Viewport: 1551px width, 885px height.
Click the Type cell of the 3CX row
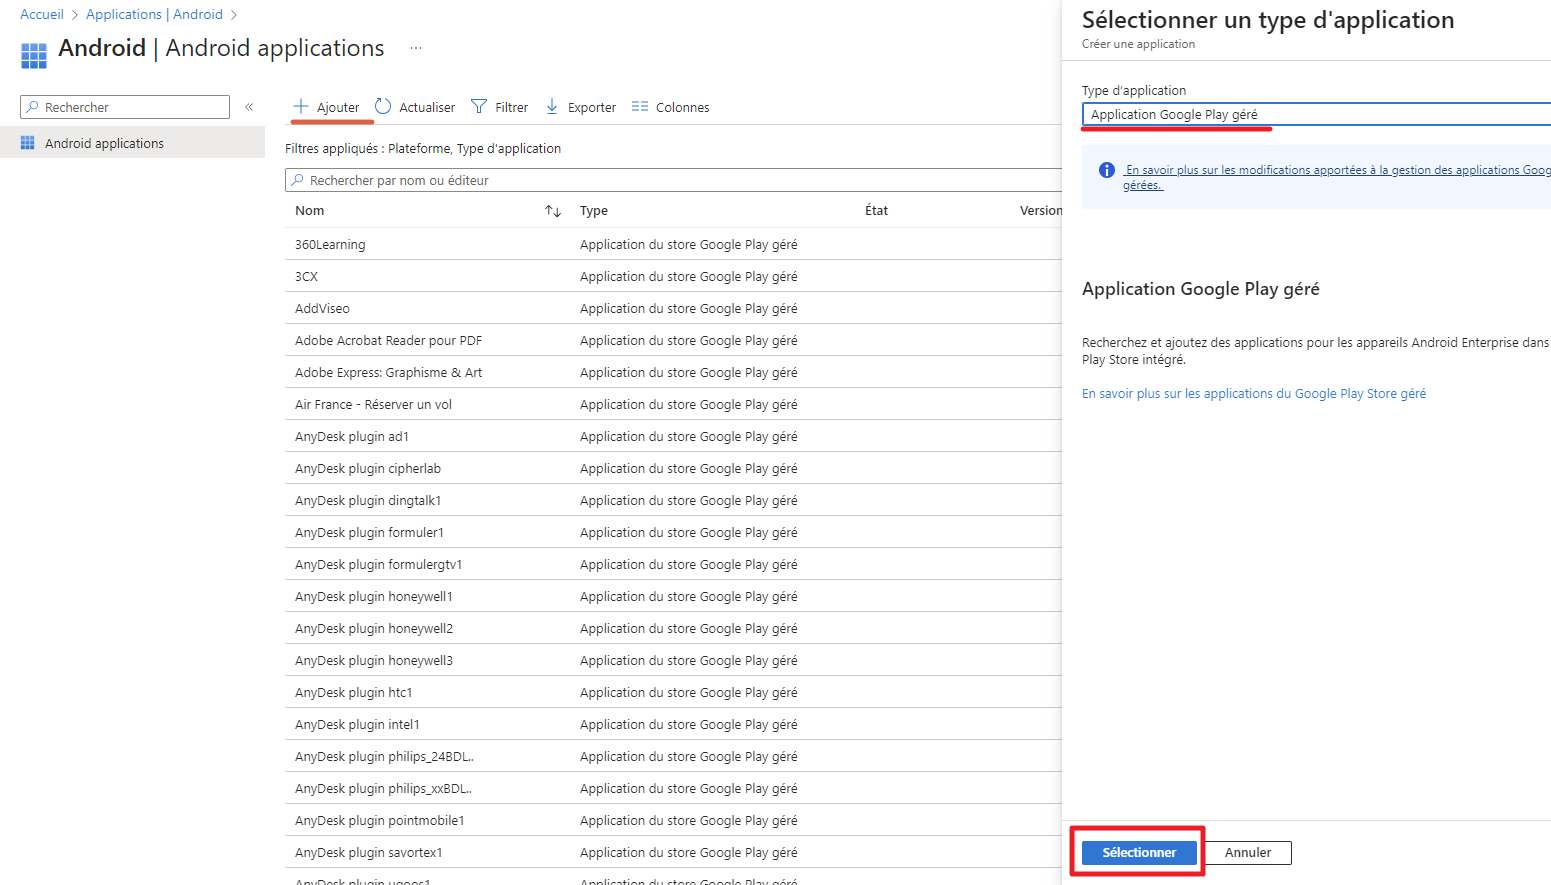click(689, 277)
